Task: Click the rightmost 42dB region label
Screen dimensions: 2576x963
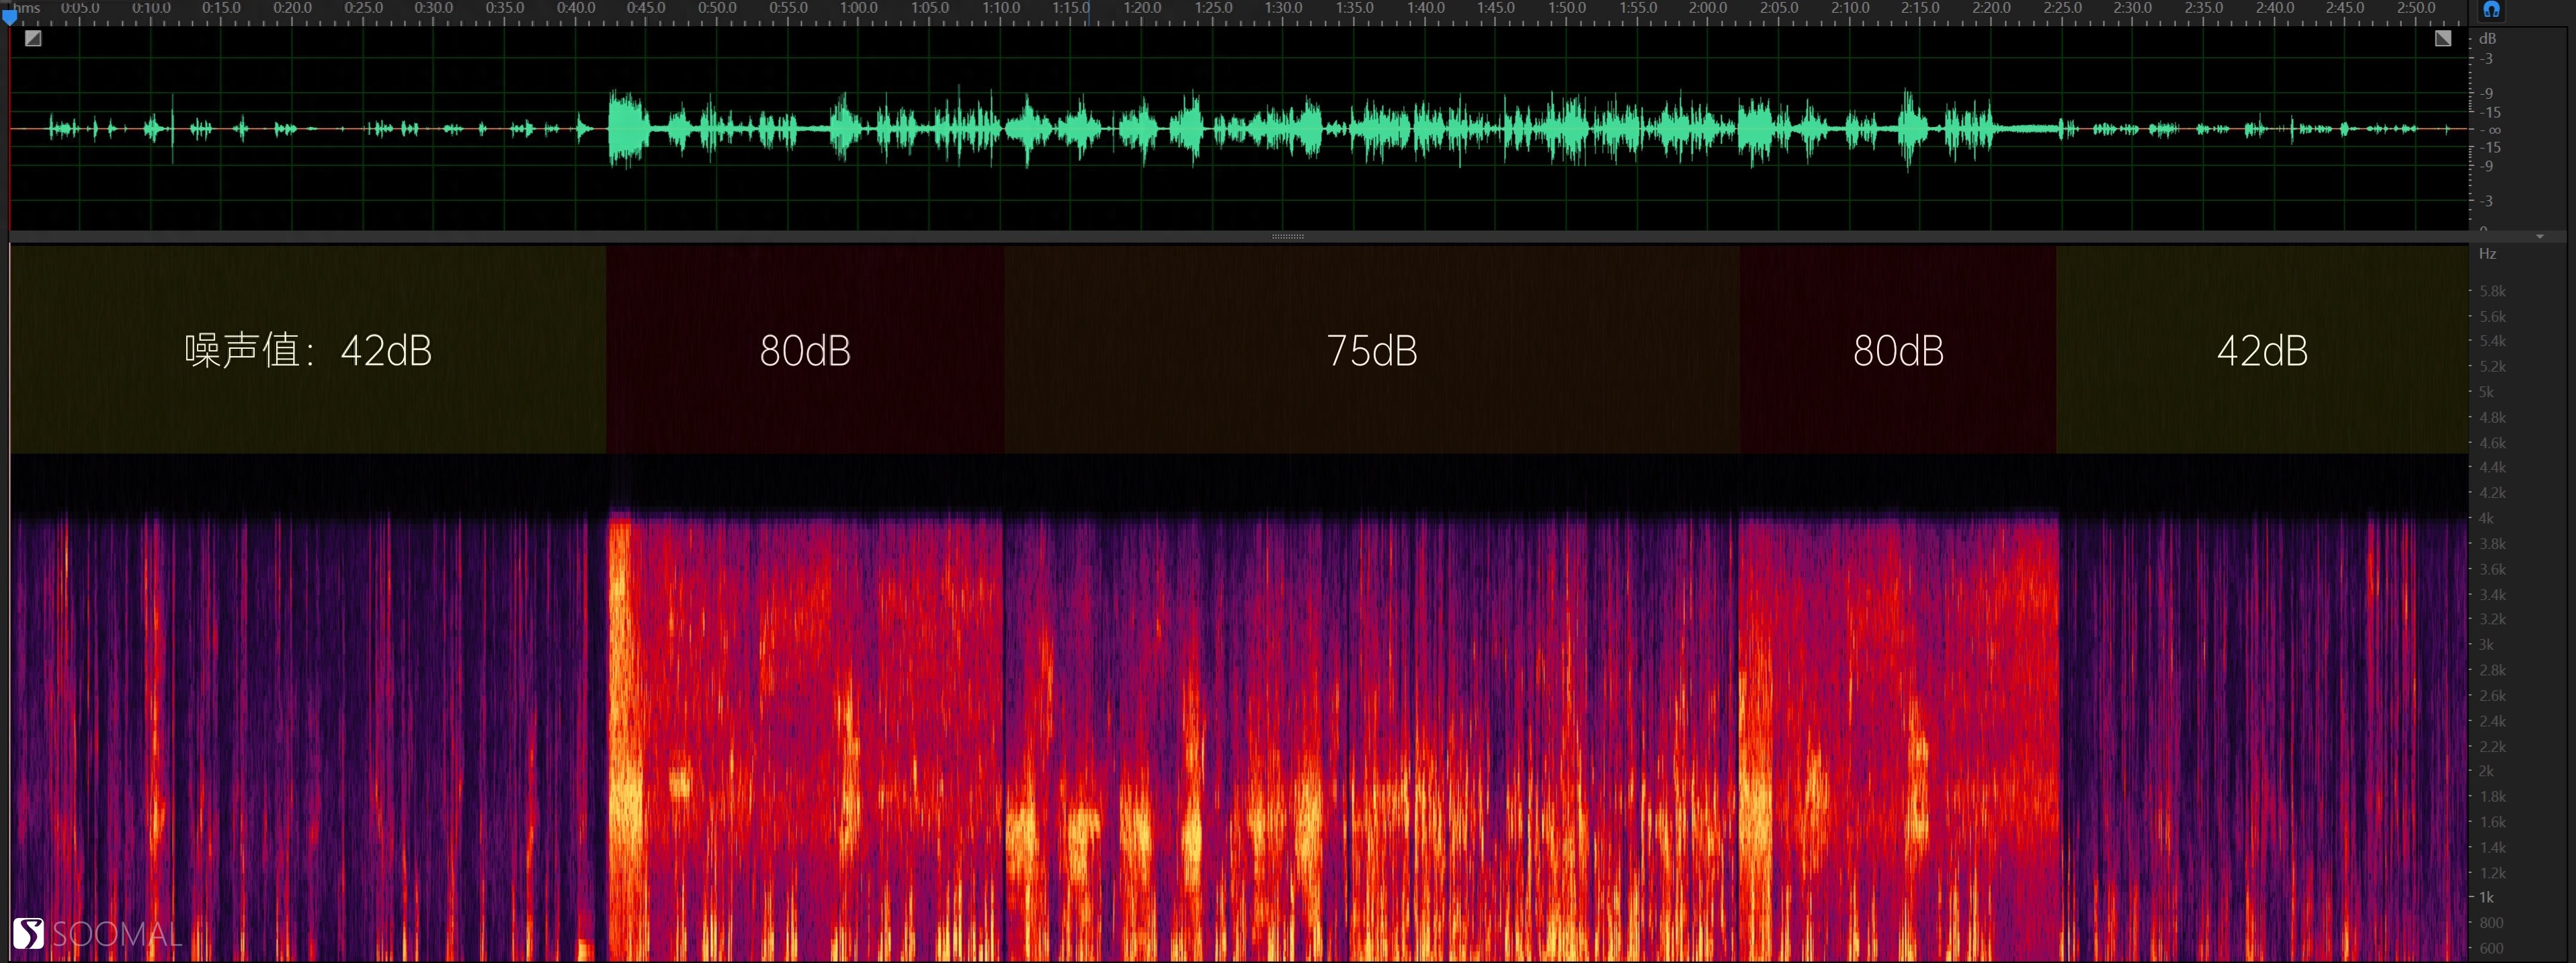Action: click(x=2261, y=351)
